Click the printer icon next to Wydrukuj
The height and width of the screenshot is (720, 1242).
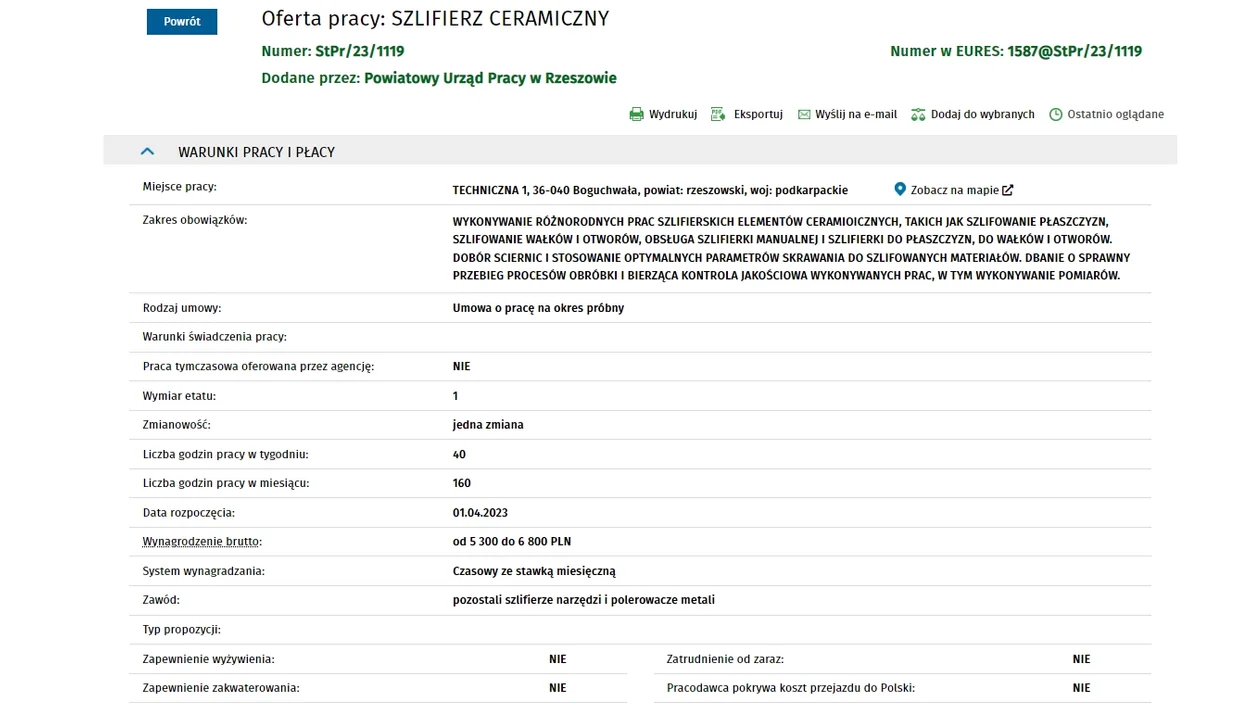(636, 115)
